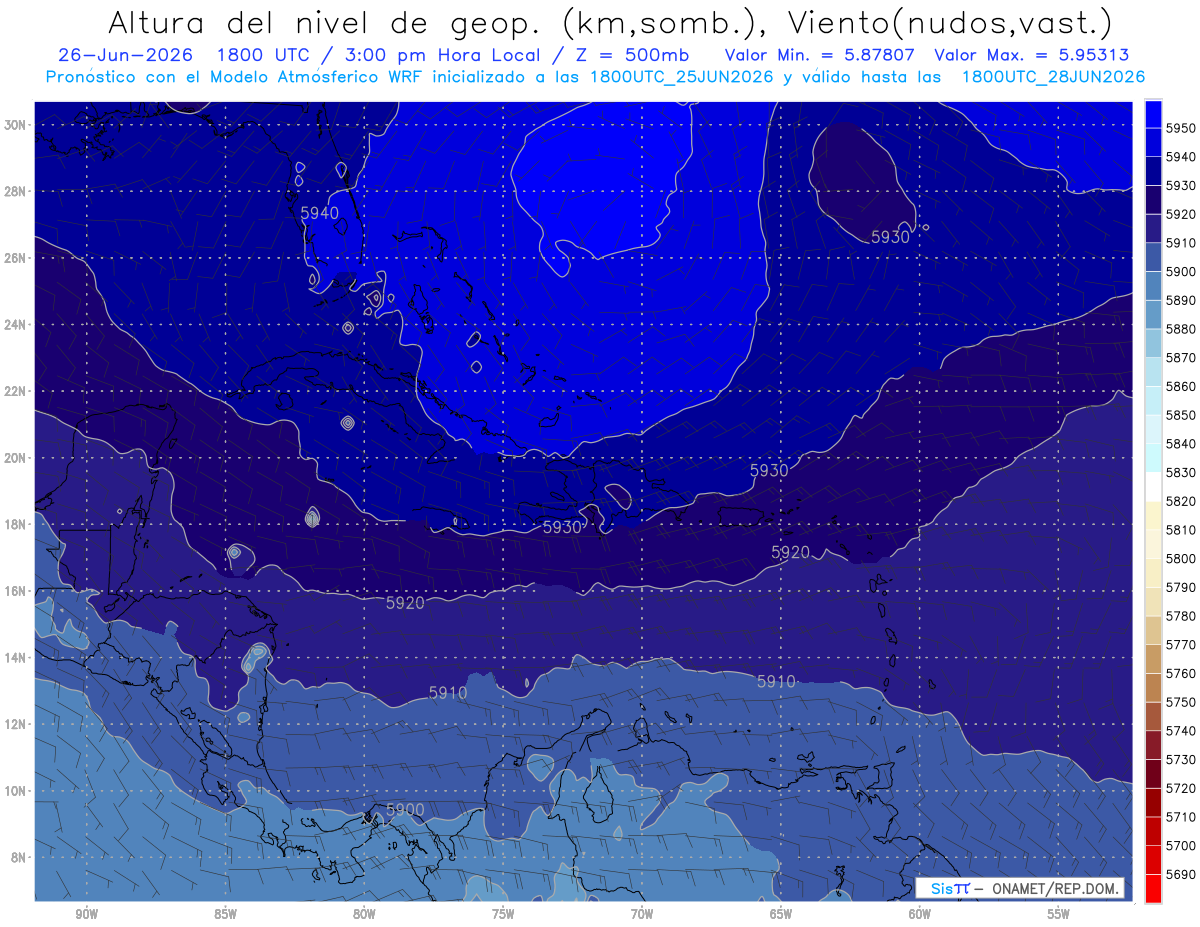The image size is (1200, 927).
Task: Click the '22N' latitude axis label
Action: 17,391
